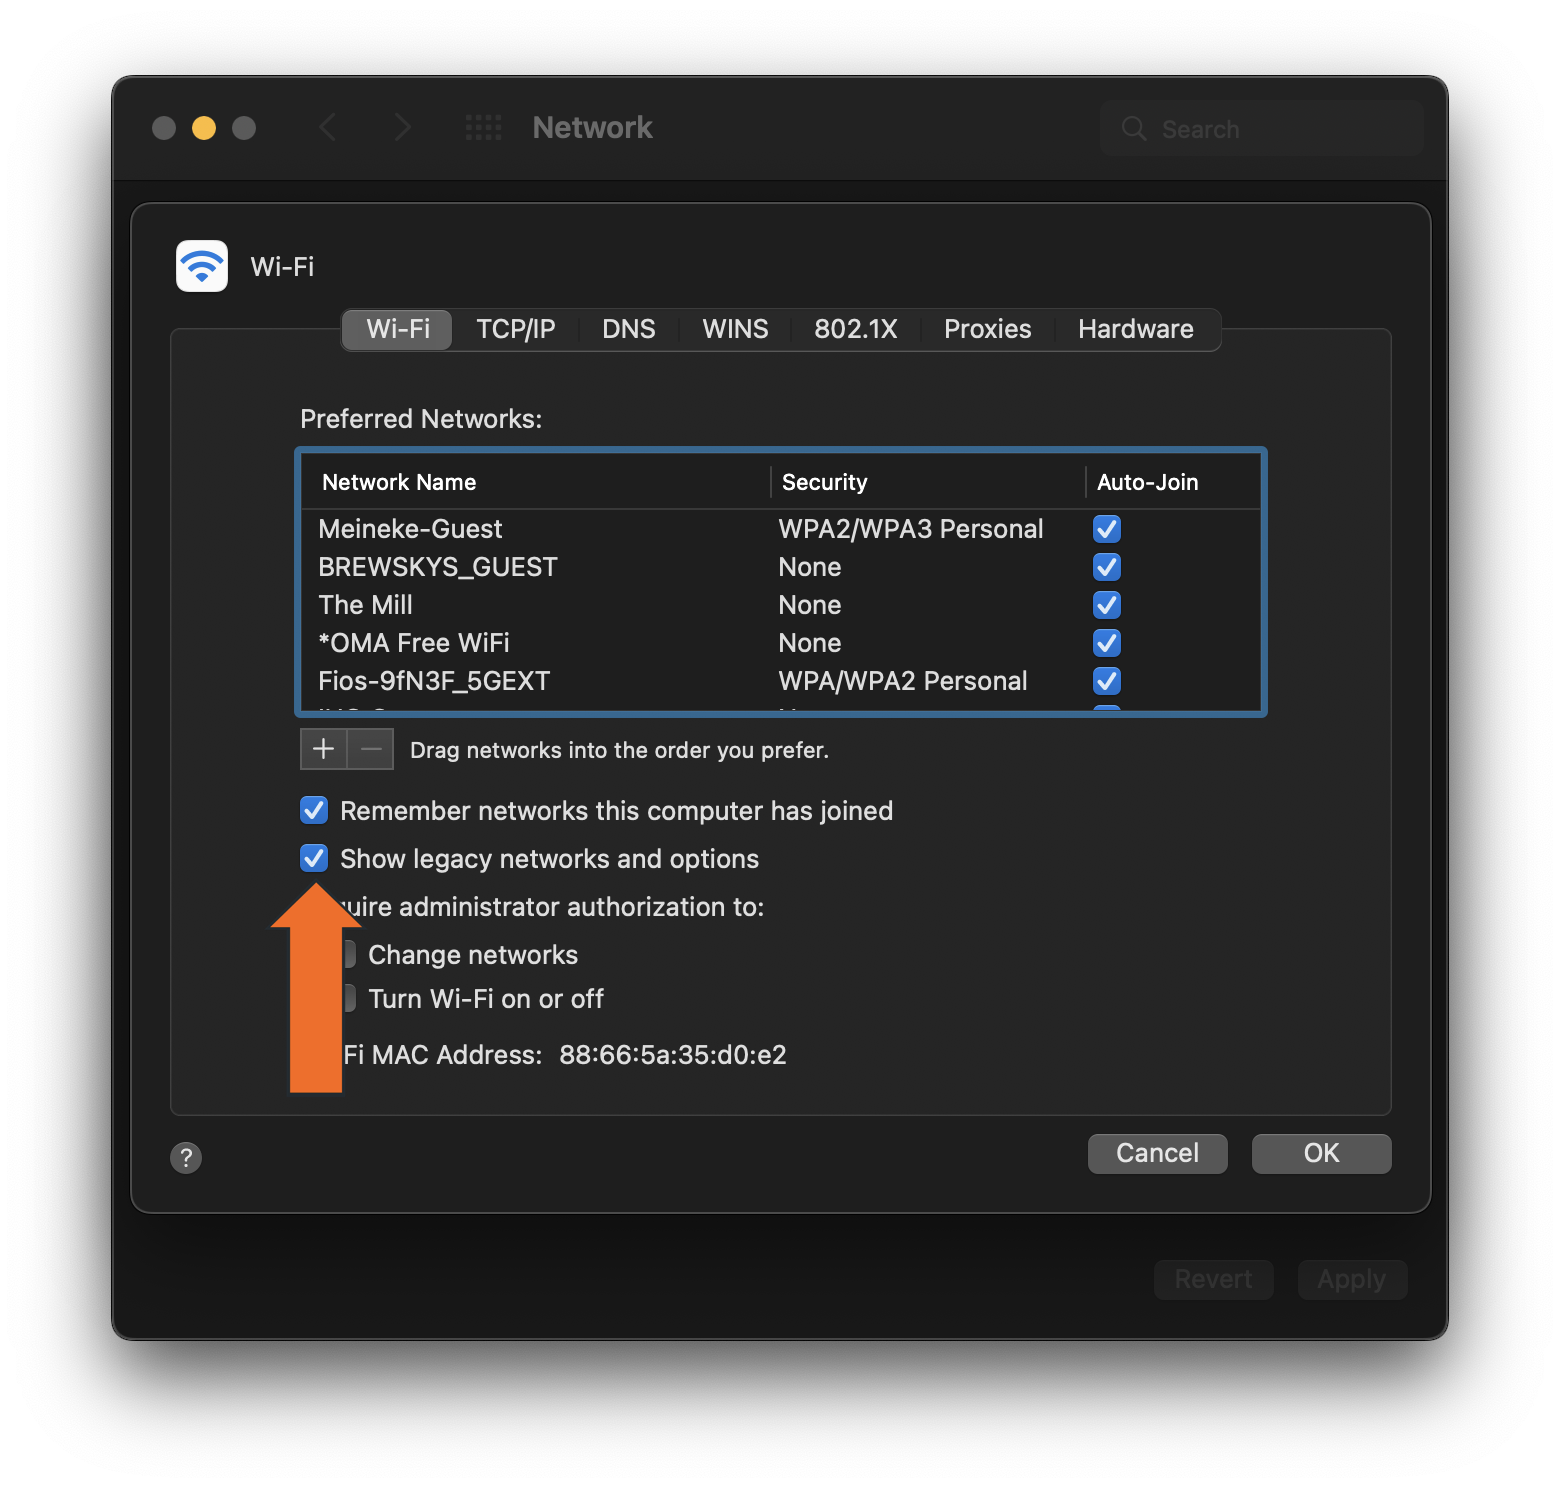Disable Show legacy networks and options

(313, 858)
